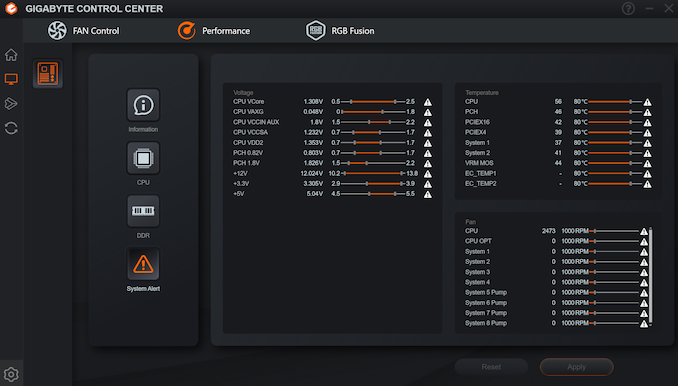678x386 pixels.
Task: Open settings gear at bottom left
Action: point(11,374)
